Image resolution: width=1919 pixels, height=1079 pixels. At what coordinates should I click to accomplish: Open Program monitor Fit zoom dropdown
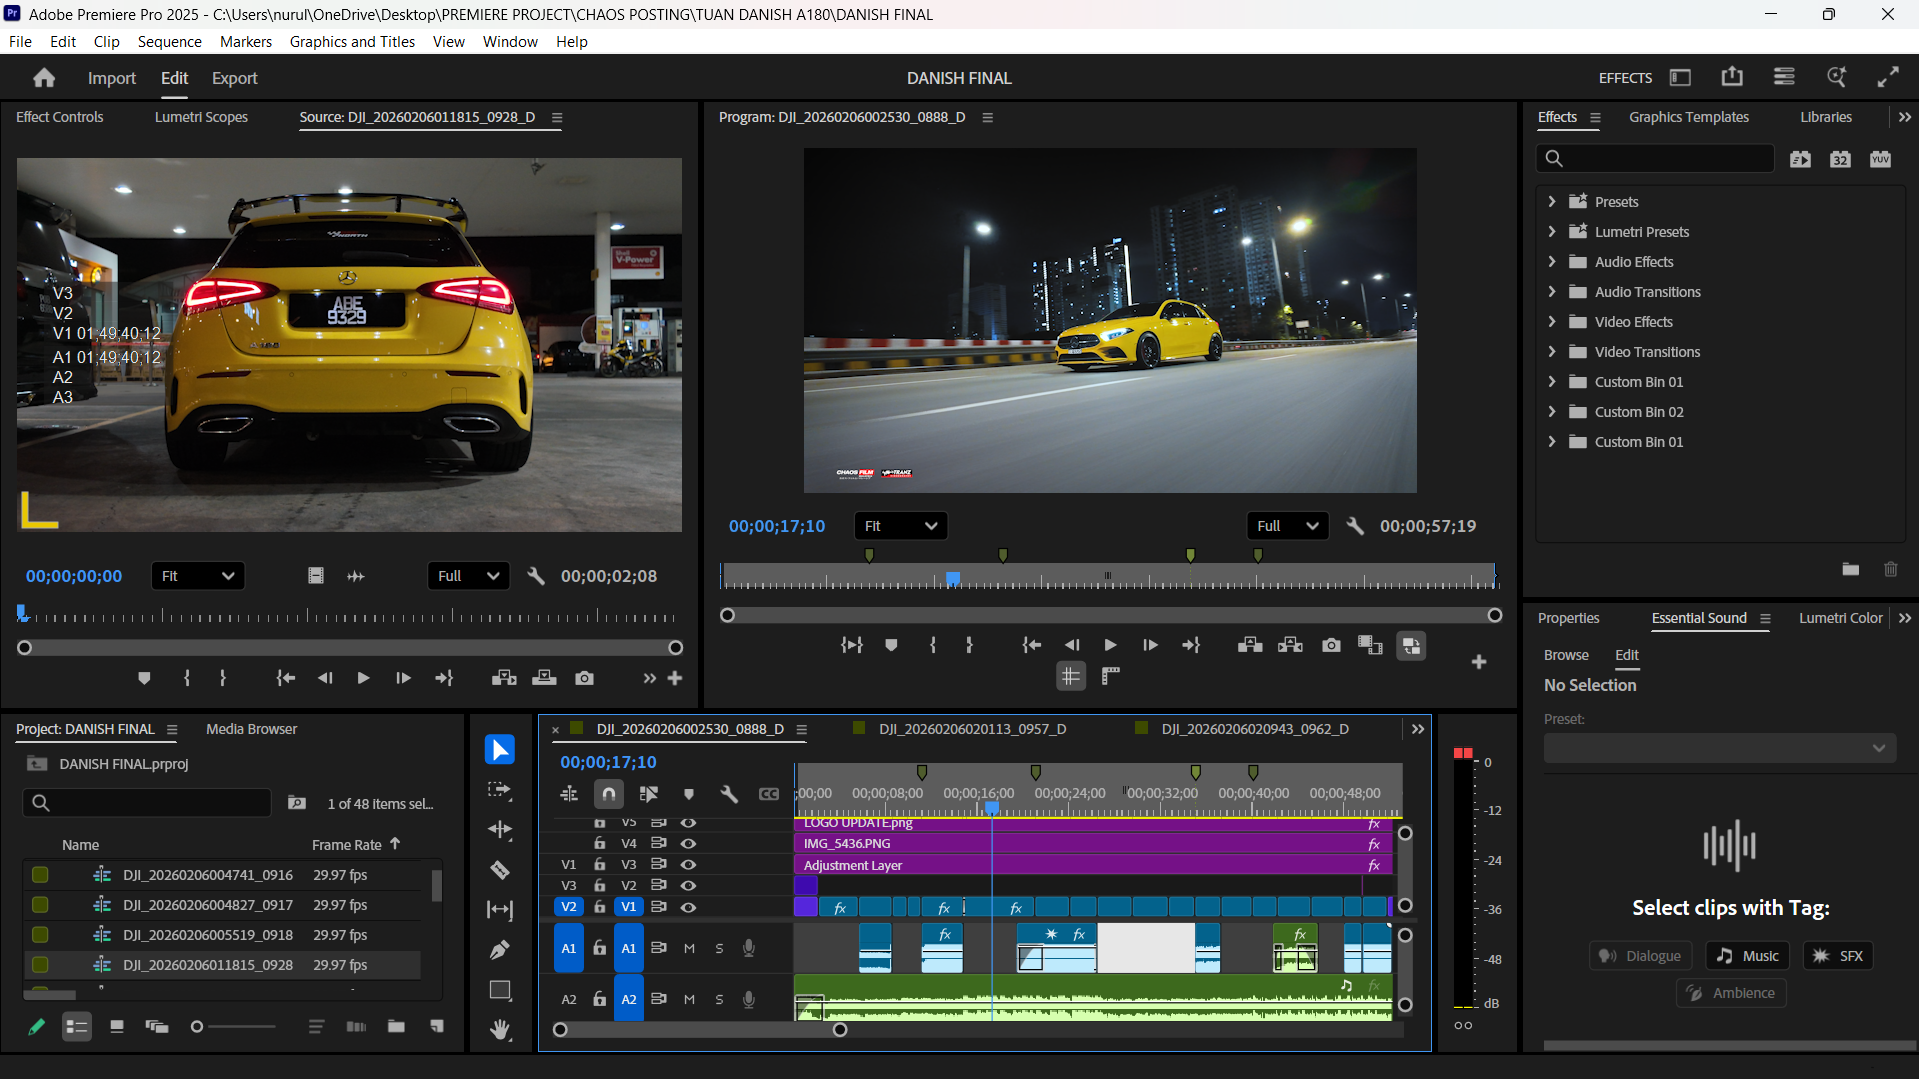tap(901, 526)
